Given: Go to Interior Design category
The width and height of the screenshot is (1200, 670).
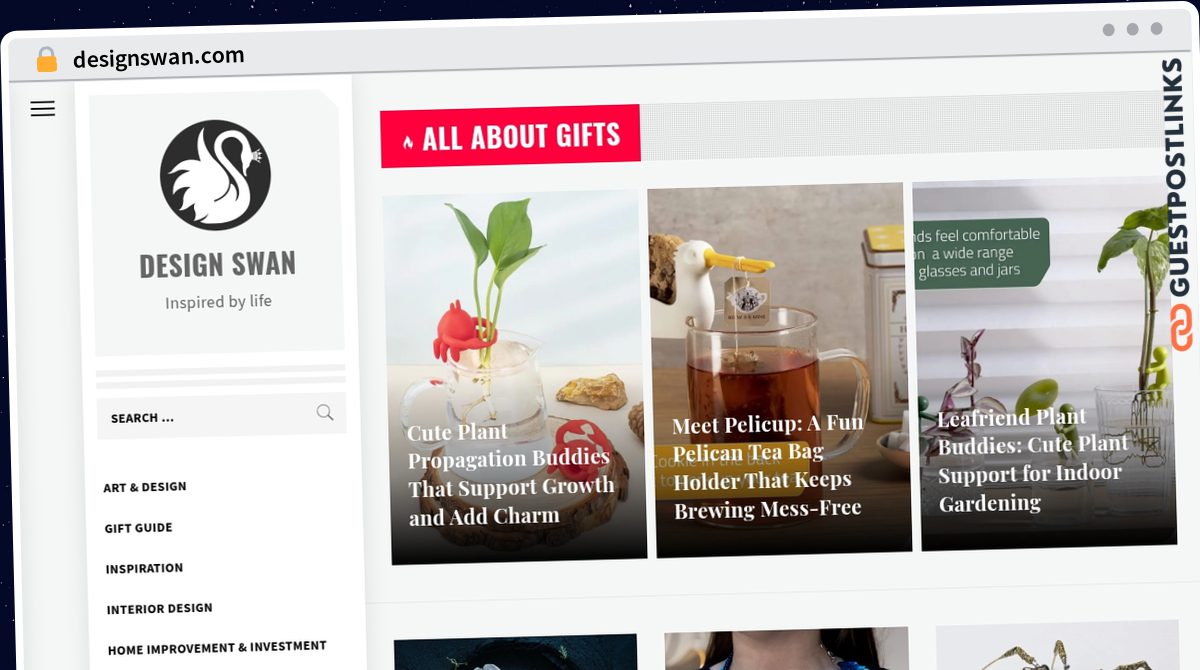Looking at the screenshot, I should tap(160, 608).
